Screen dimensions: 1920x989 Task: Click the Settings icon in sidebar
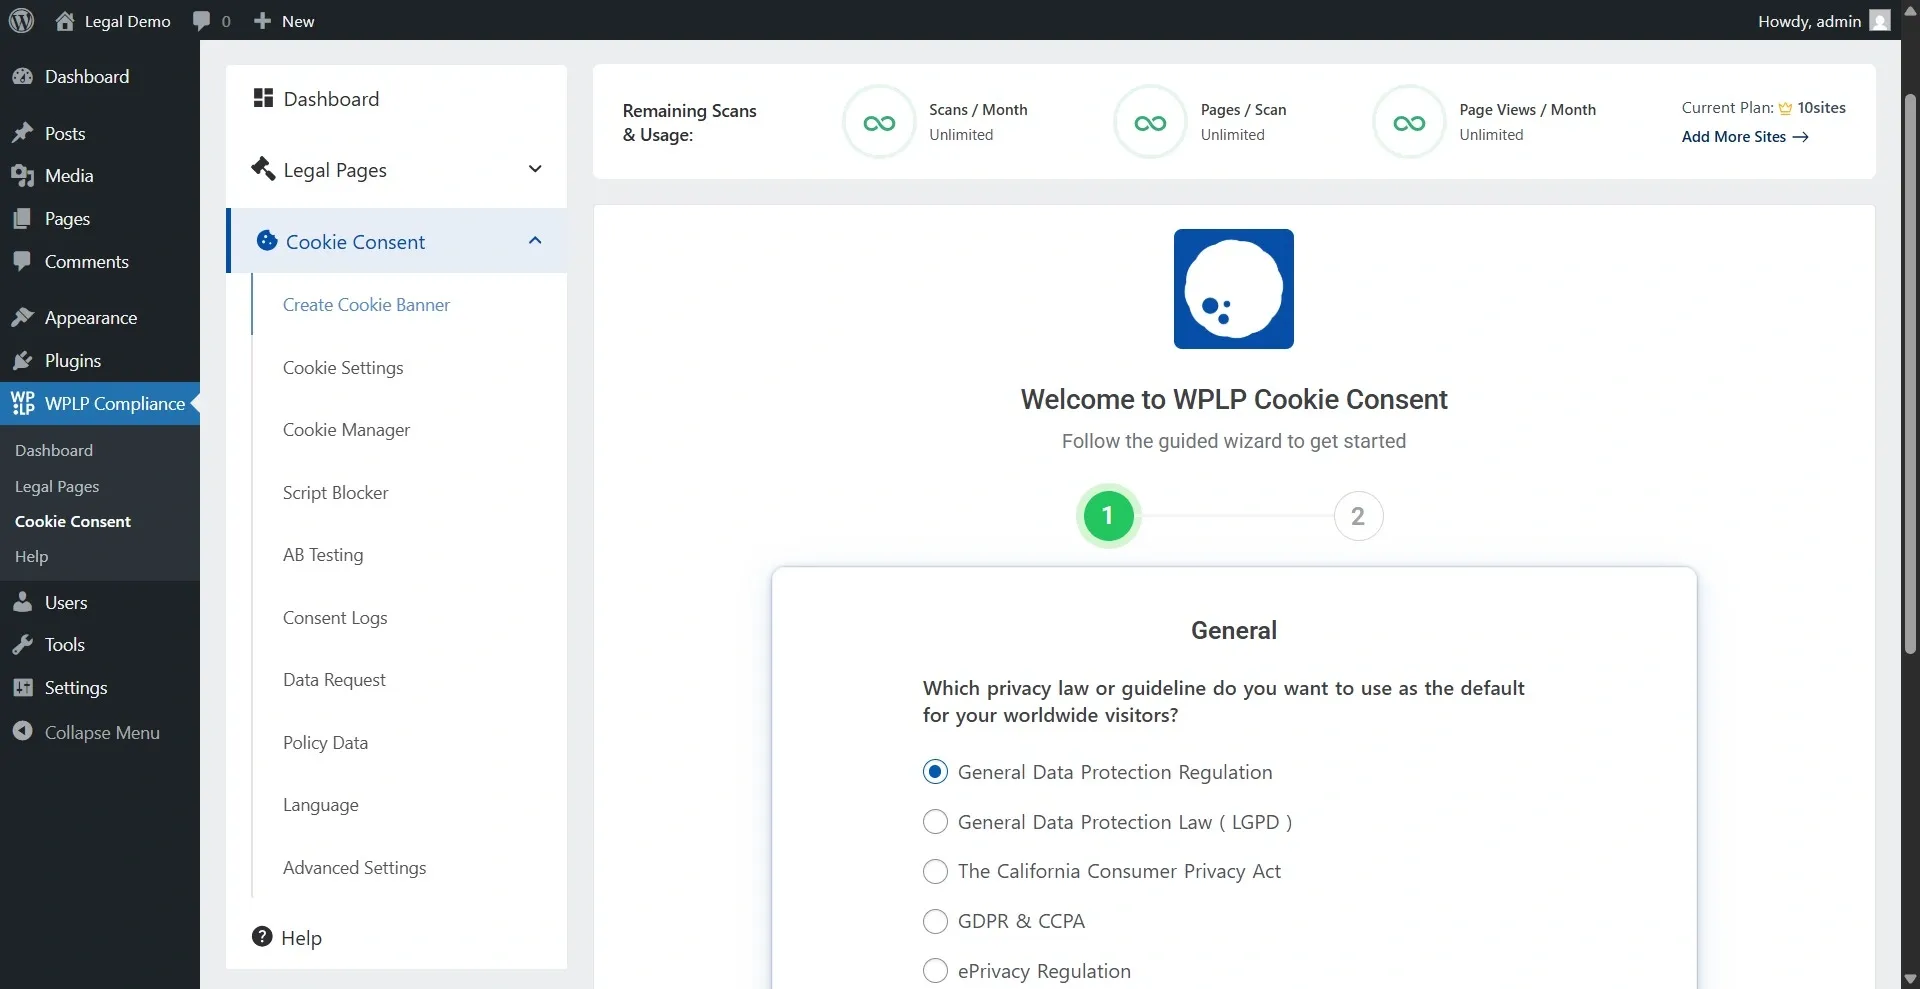(x=23, y=687)
